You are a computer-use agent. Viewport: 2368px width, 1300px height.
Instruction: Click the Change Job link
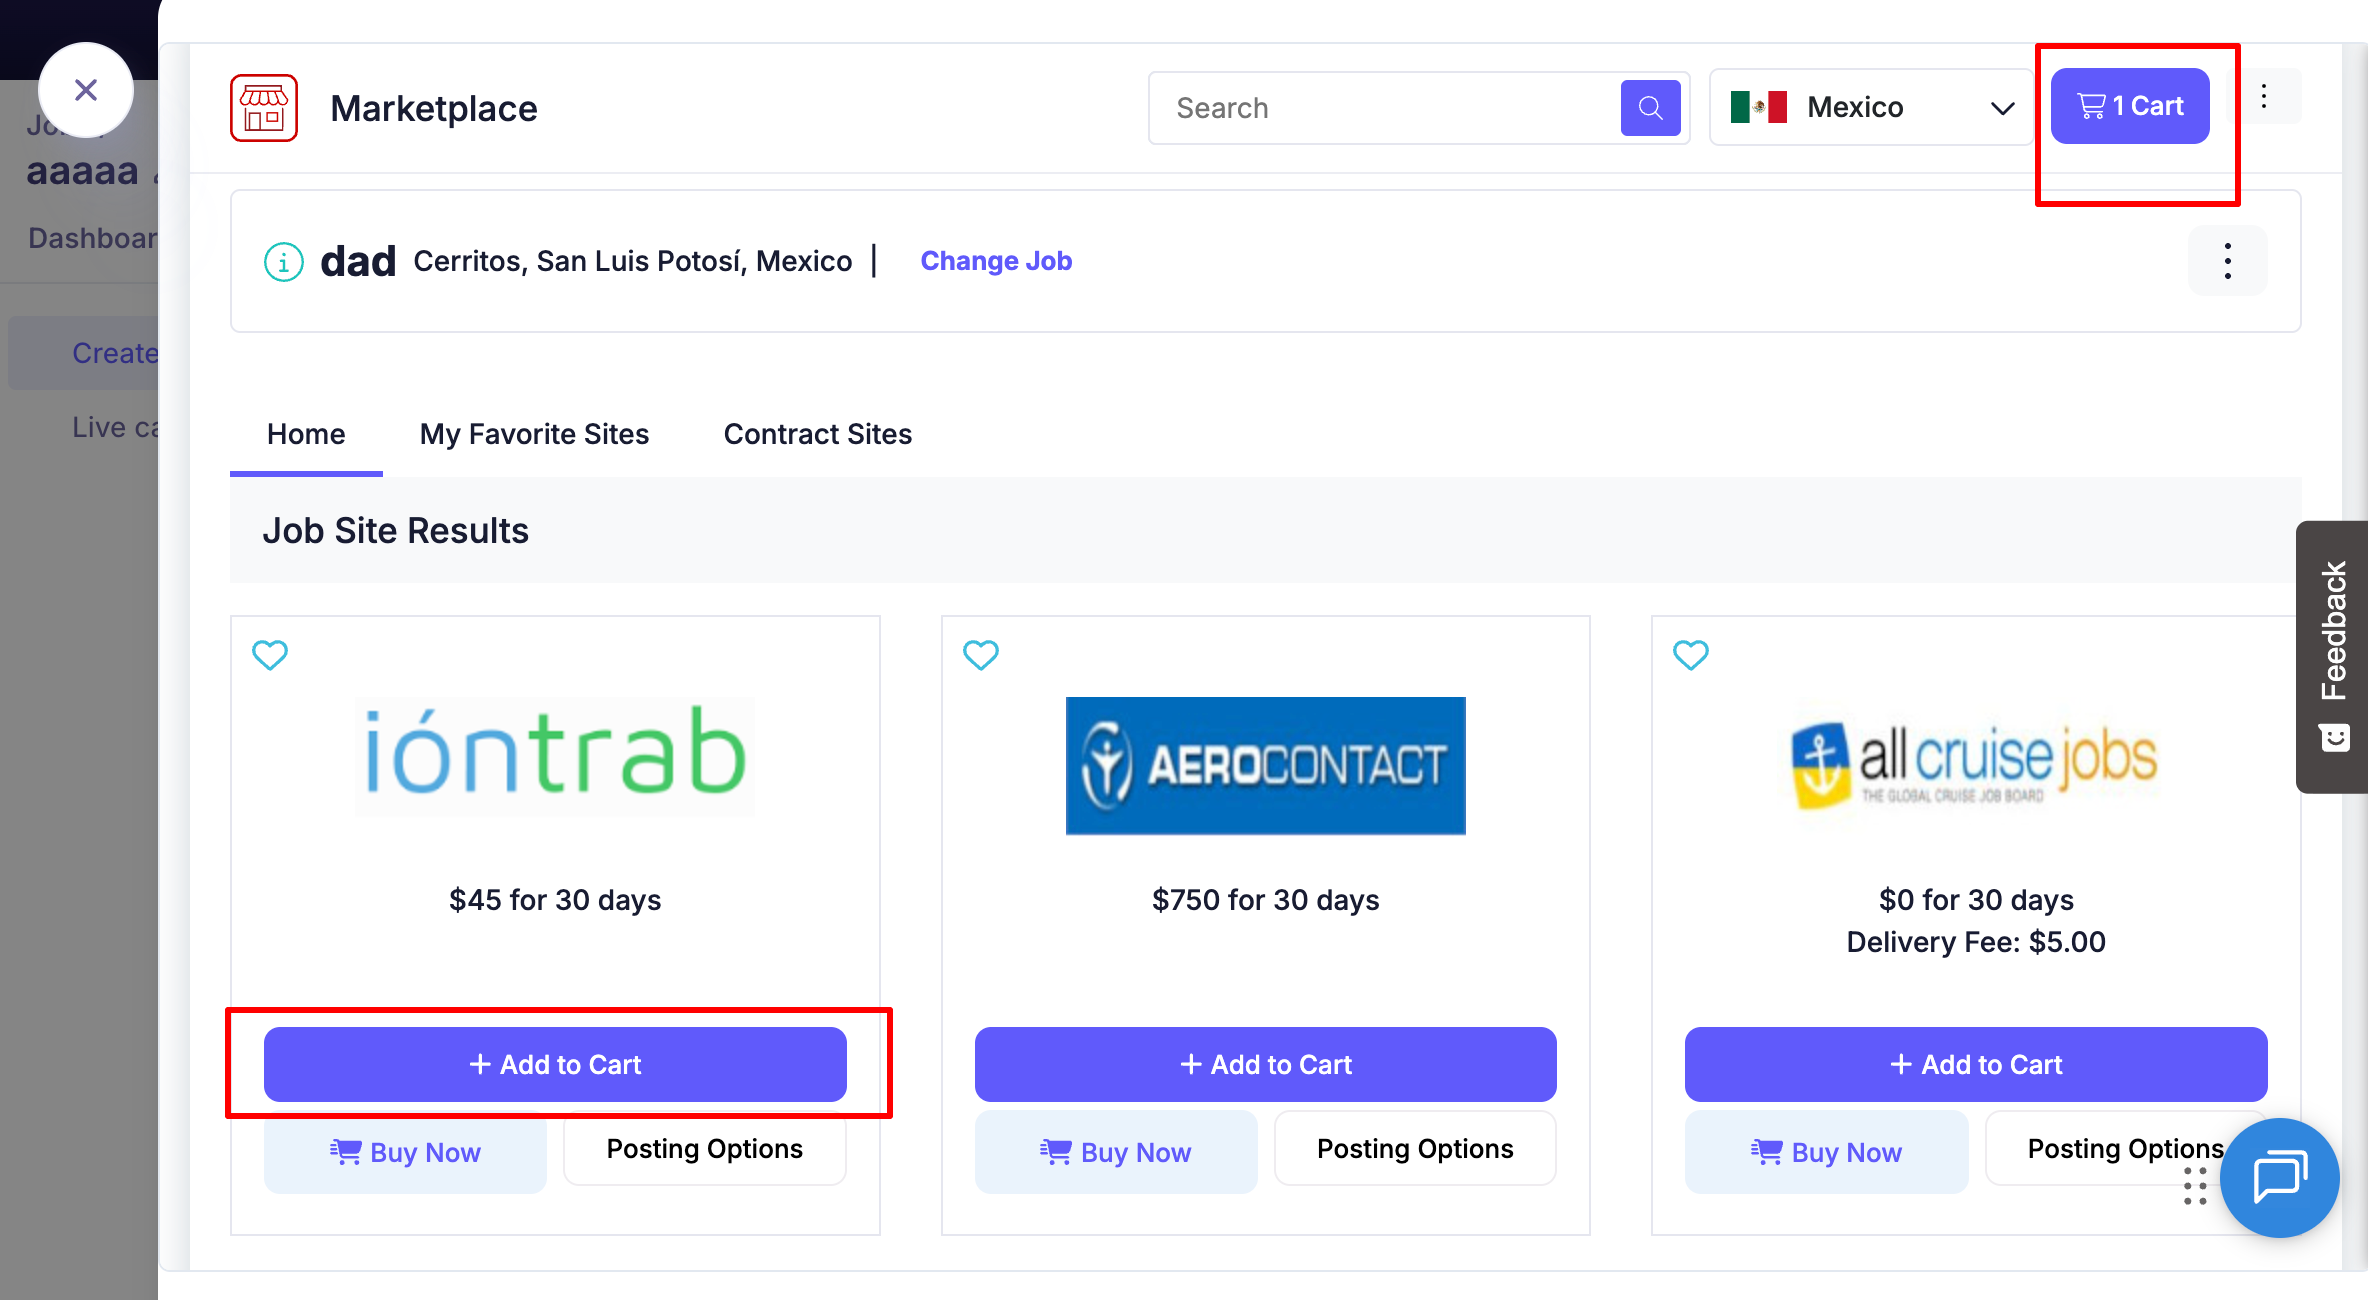click(x=996, y=261)
